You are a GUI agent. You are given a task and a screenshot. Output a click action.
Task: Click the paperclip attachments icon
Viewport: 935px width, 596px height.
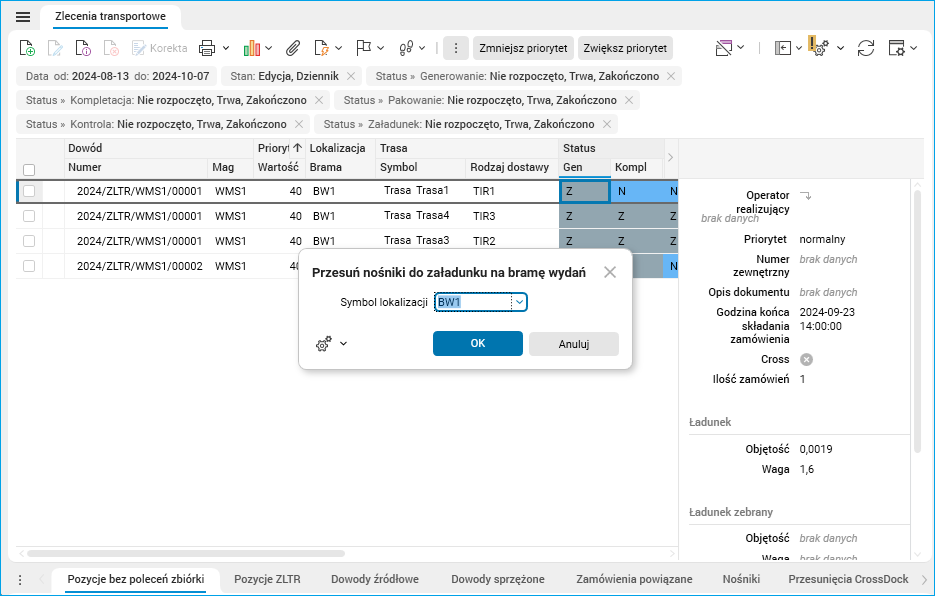[x=292, y=48]
